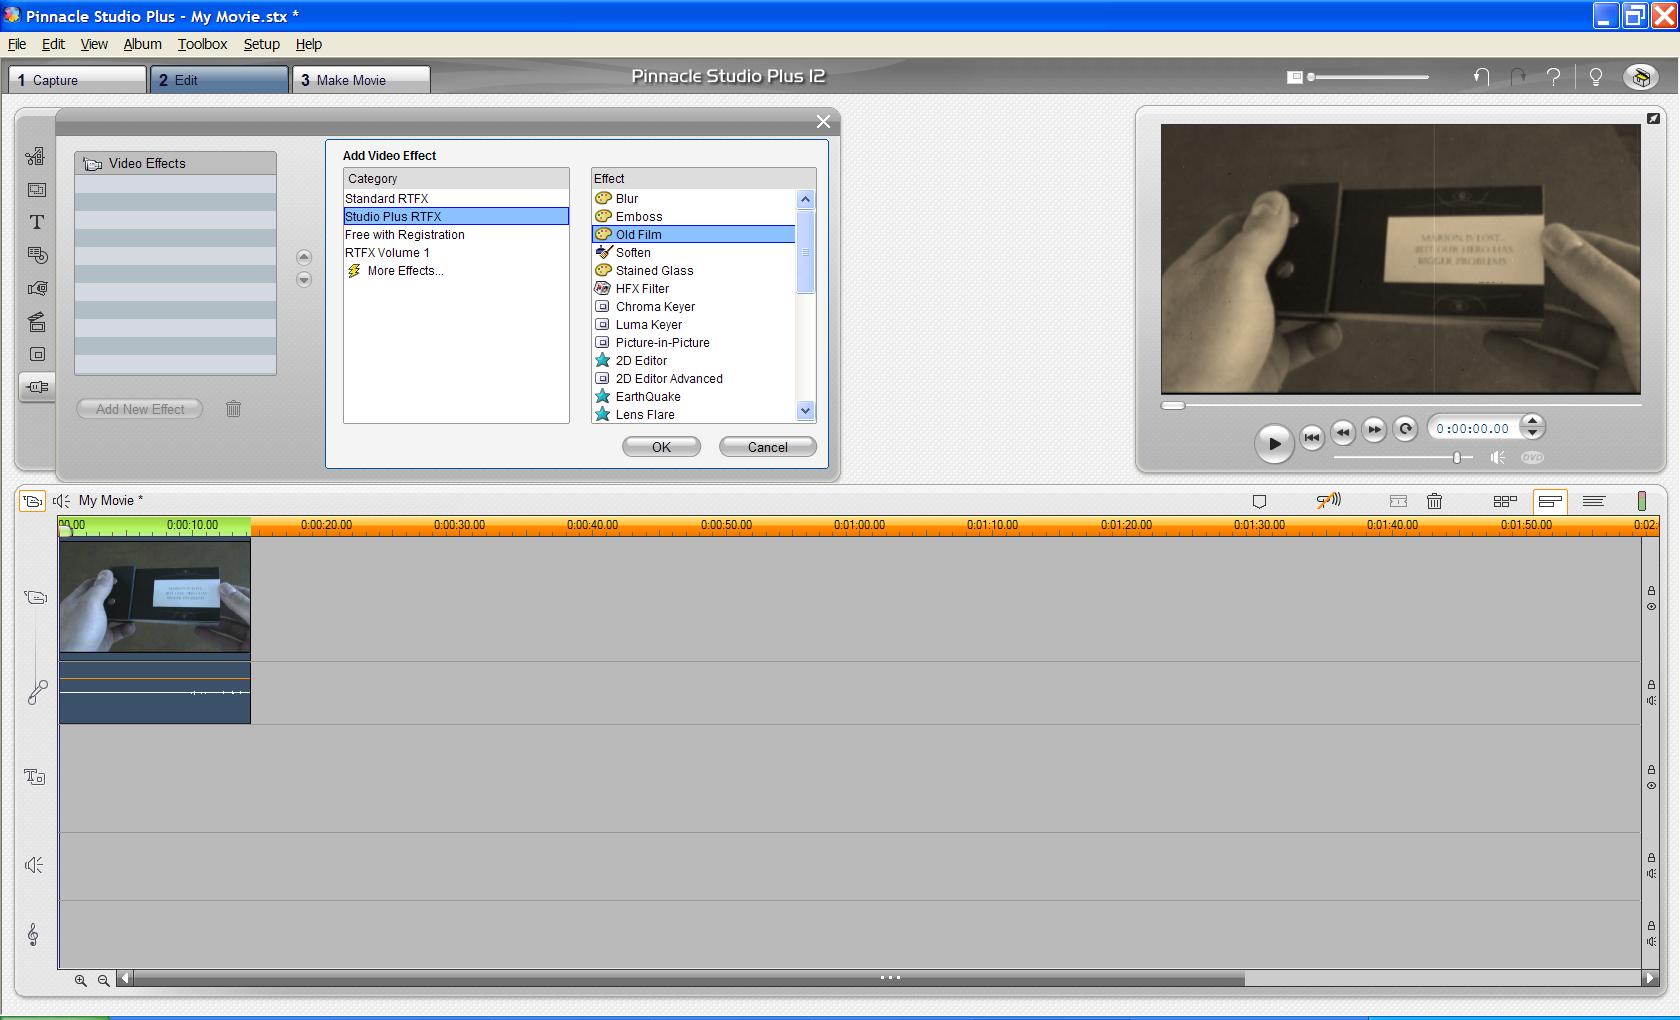Switch to the Make Movie tab
This screenshot has width=1680, height=1020.
pos(361,80)
